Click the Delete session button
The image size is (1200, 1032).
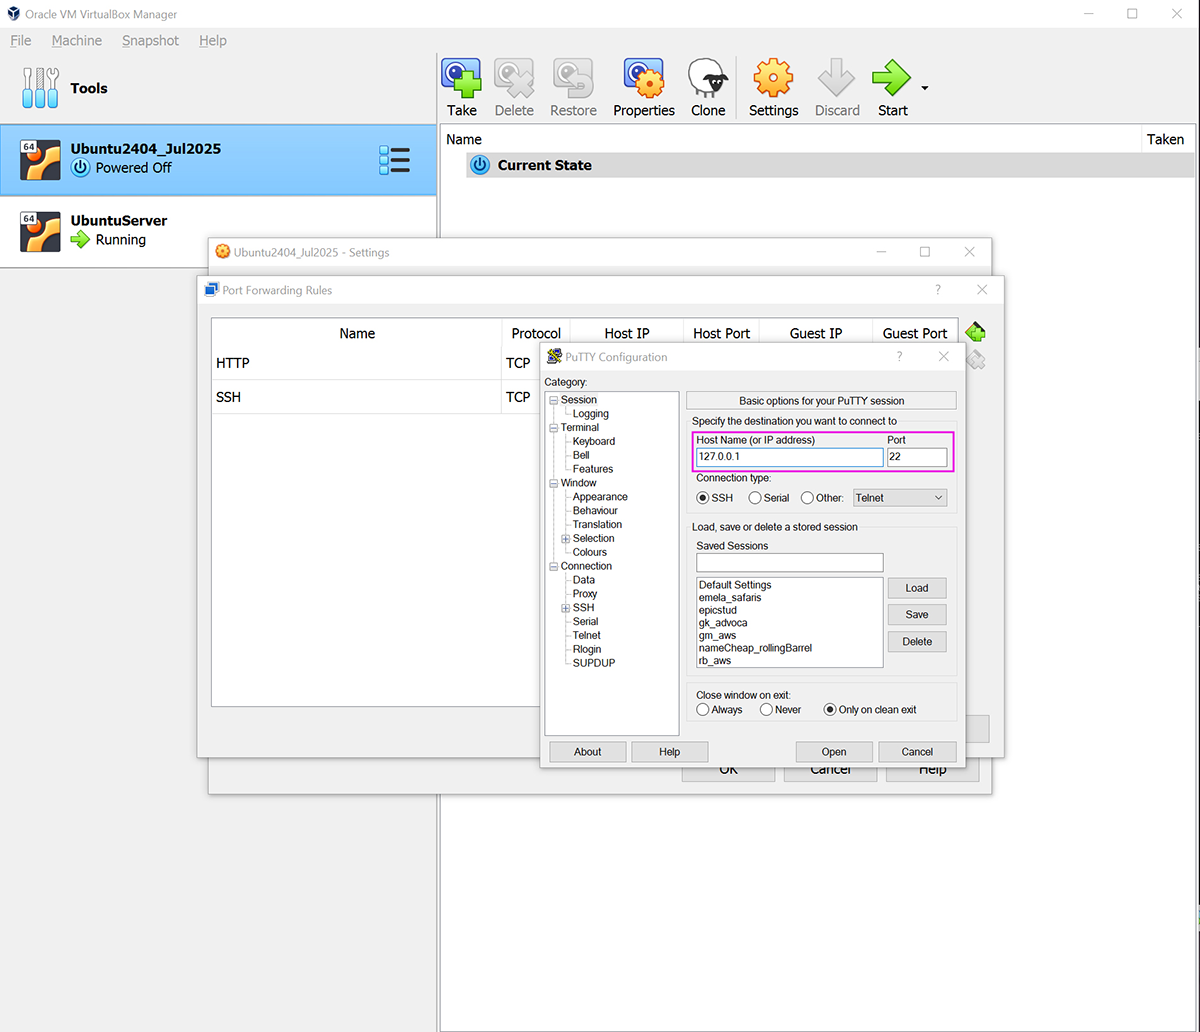pos(917,642)
